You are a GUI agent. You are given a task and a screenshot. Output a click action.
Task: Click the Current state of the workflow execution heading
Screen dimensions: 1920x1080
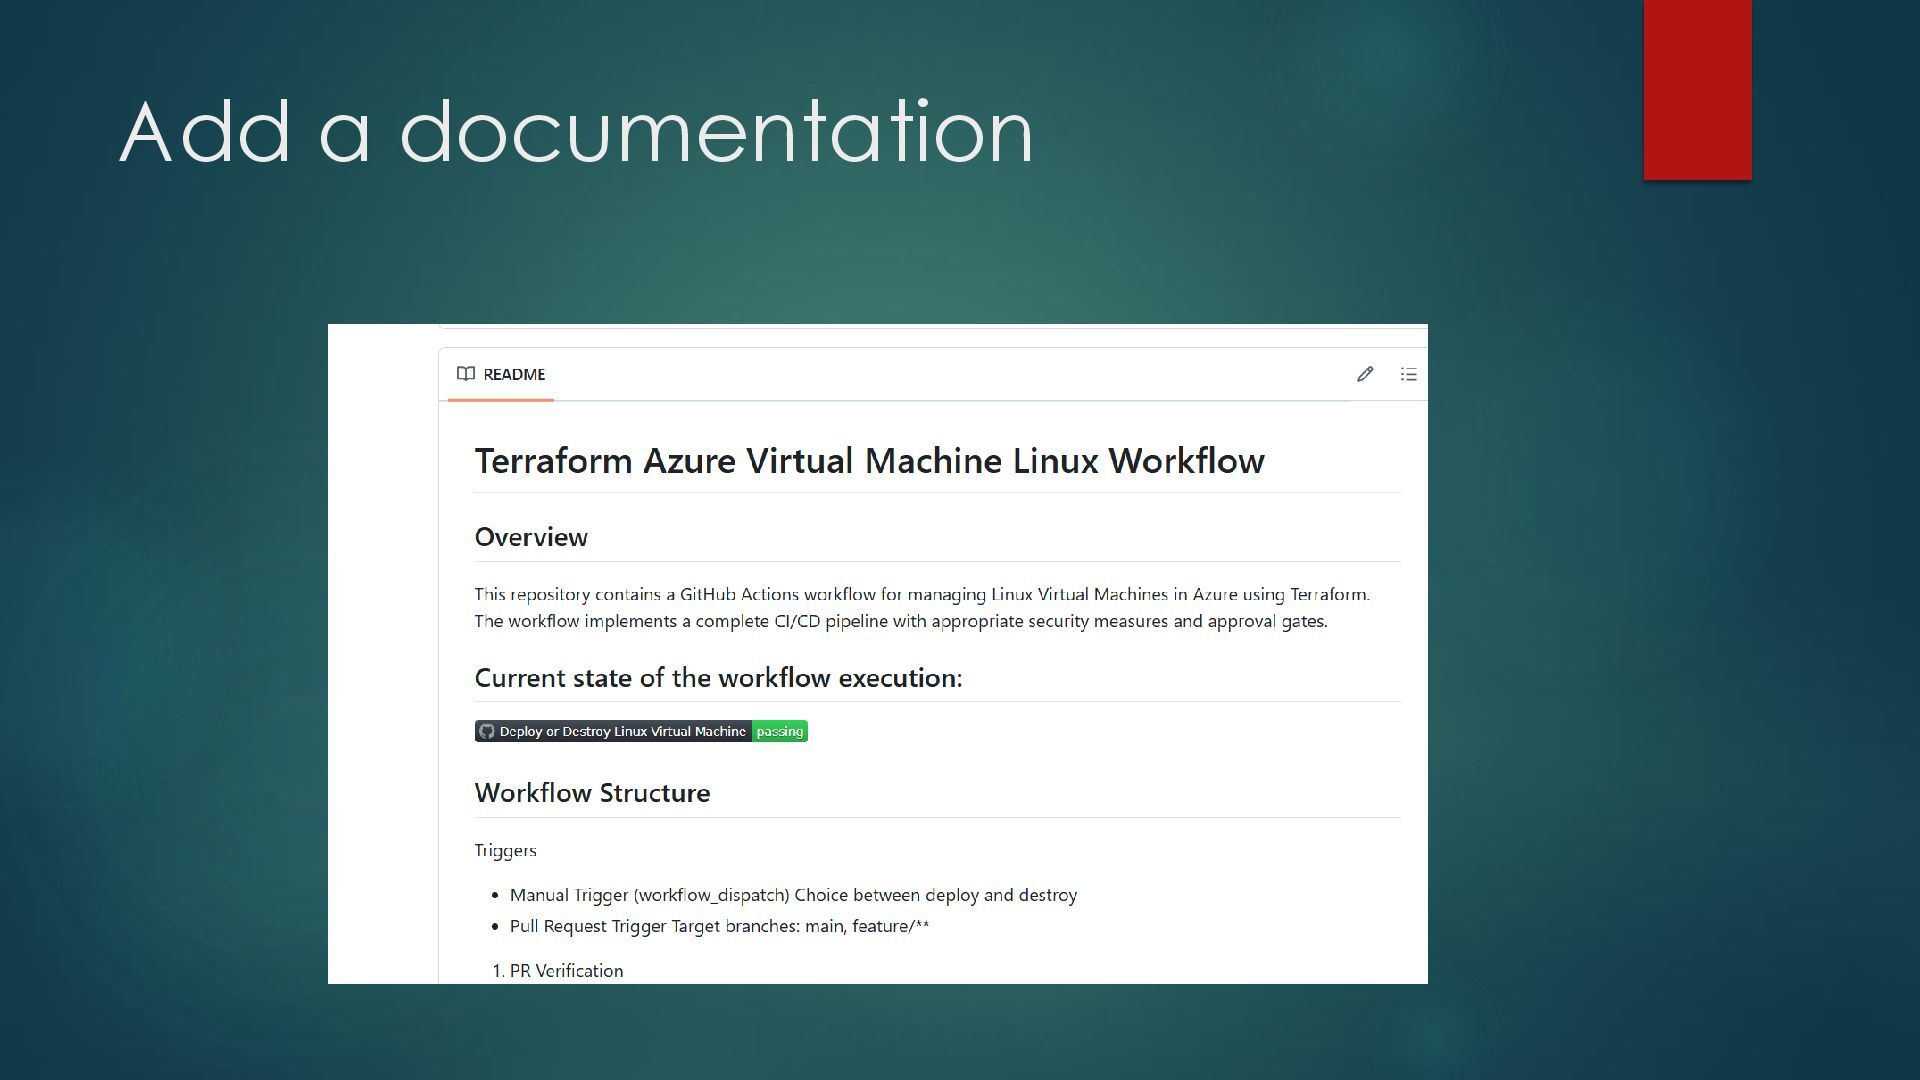pos(718,678)
